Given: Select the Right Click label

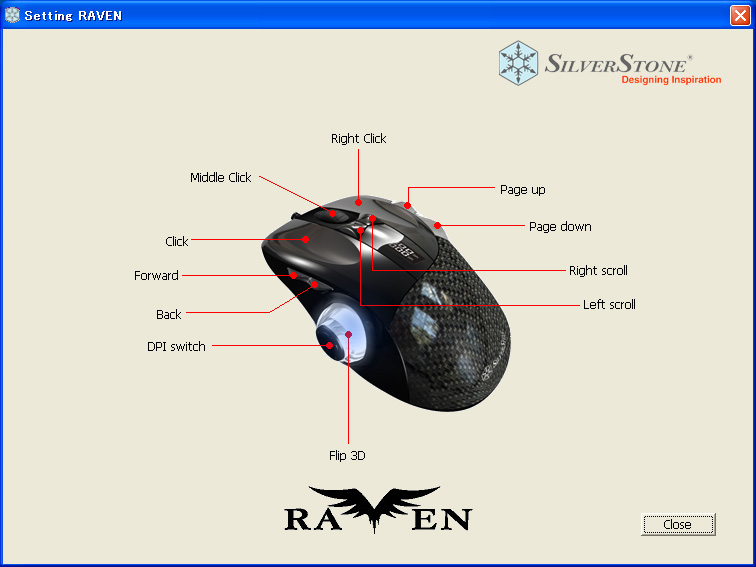Looking at the screenshot, I should click(358, 138).
